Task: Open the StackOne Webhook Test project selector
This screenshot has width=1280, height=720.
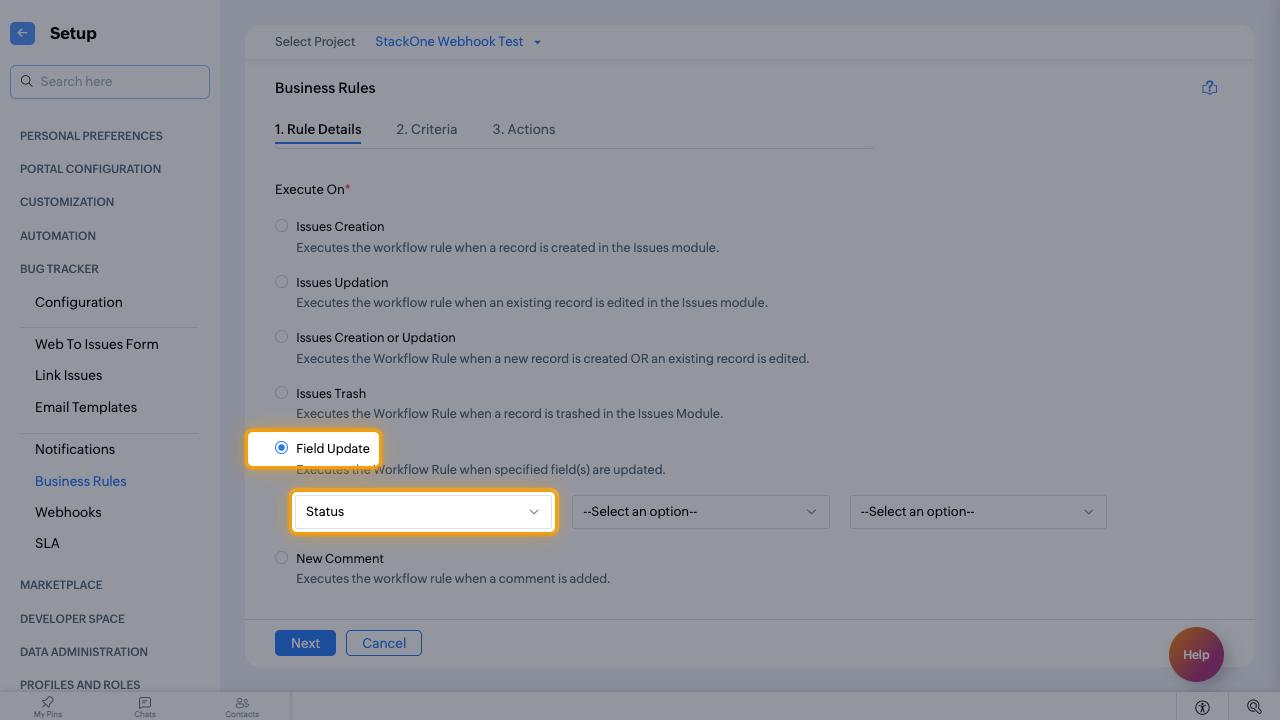Action: pyautogui.click(x=458, y=42)
